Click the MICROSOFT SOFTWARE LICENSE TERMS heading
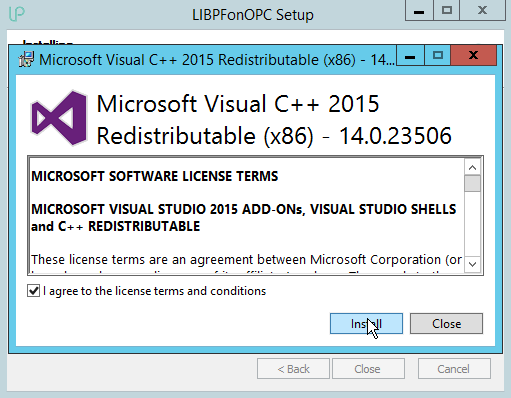 [x=155, y=176]
